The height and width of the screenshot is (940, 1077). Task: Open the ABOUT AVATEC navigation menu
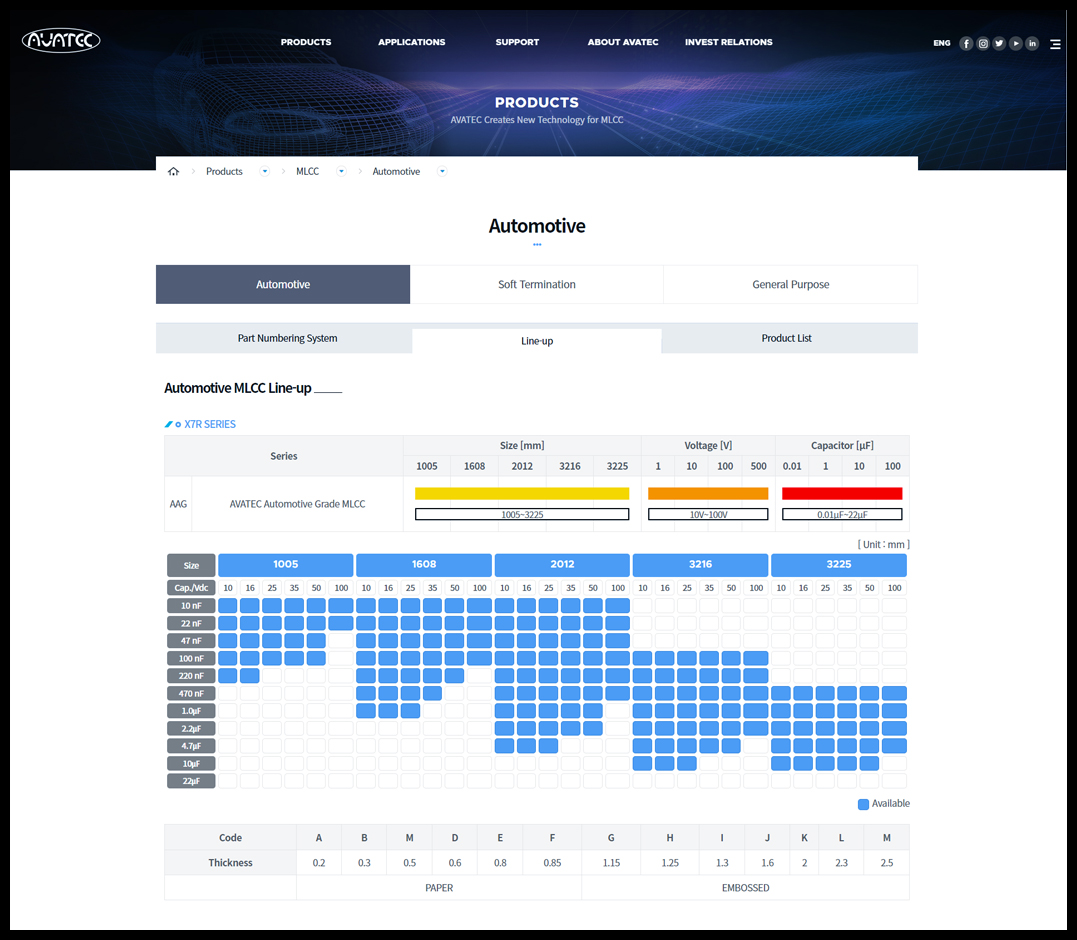pyautogui.click(x=623, y=42)
